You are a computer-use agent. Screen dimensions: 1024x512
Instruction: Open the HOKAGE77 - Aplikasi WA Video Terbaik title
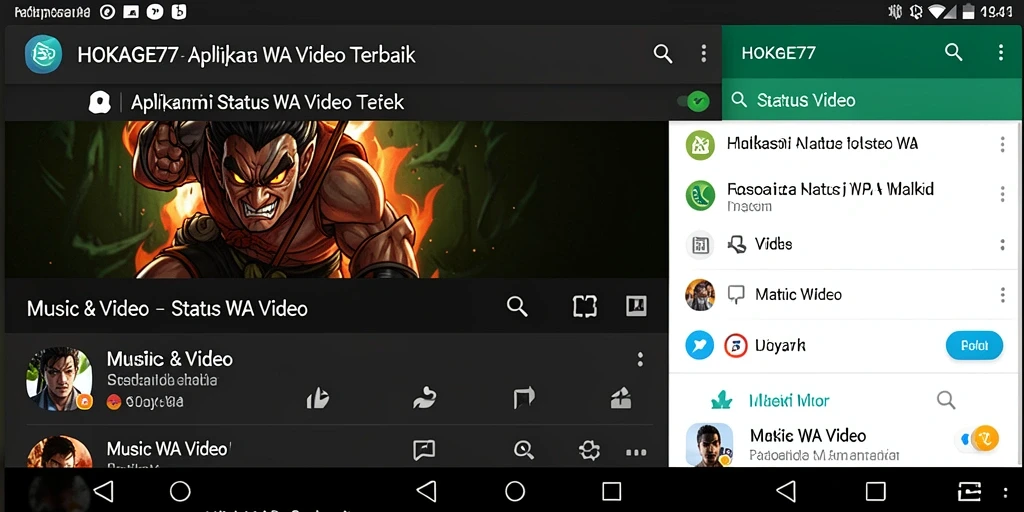pos(246,54)
